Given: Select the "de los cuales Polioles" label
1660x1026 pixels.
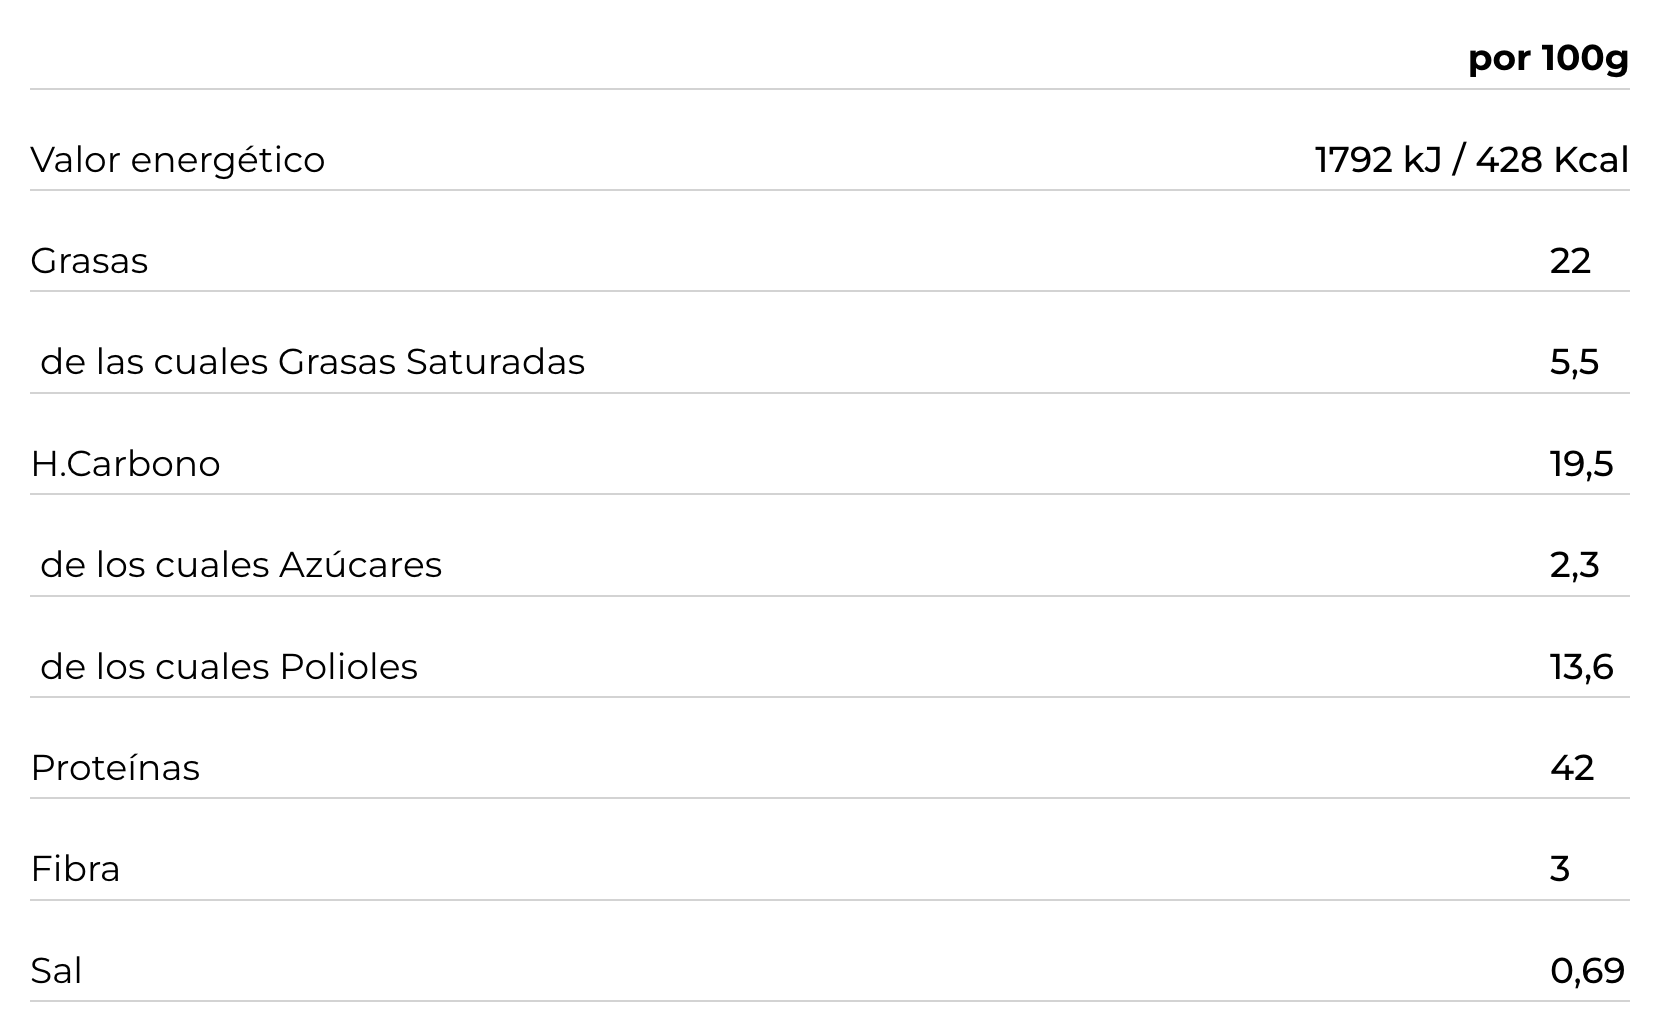Looking at the screenshot, I should [229, 667].
